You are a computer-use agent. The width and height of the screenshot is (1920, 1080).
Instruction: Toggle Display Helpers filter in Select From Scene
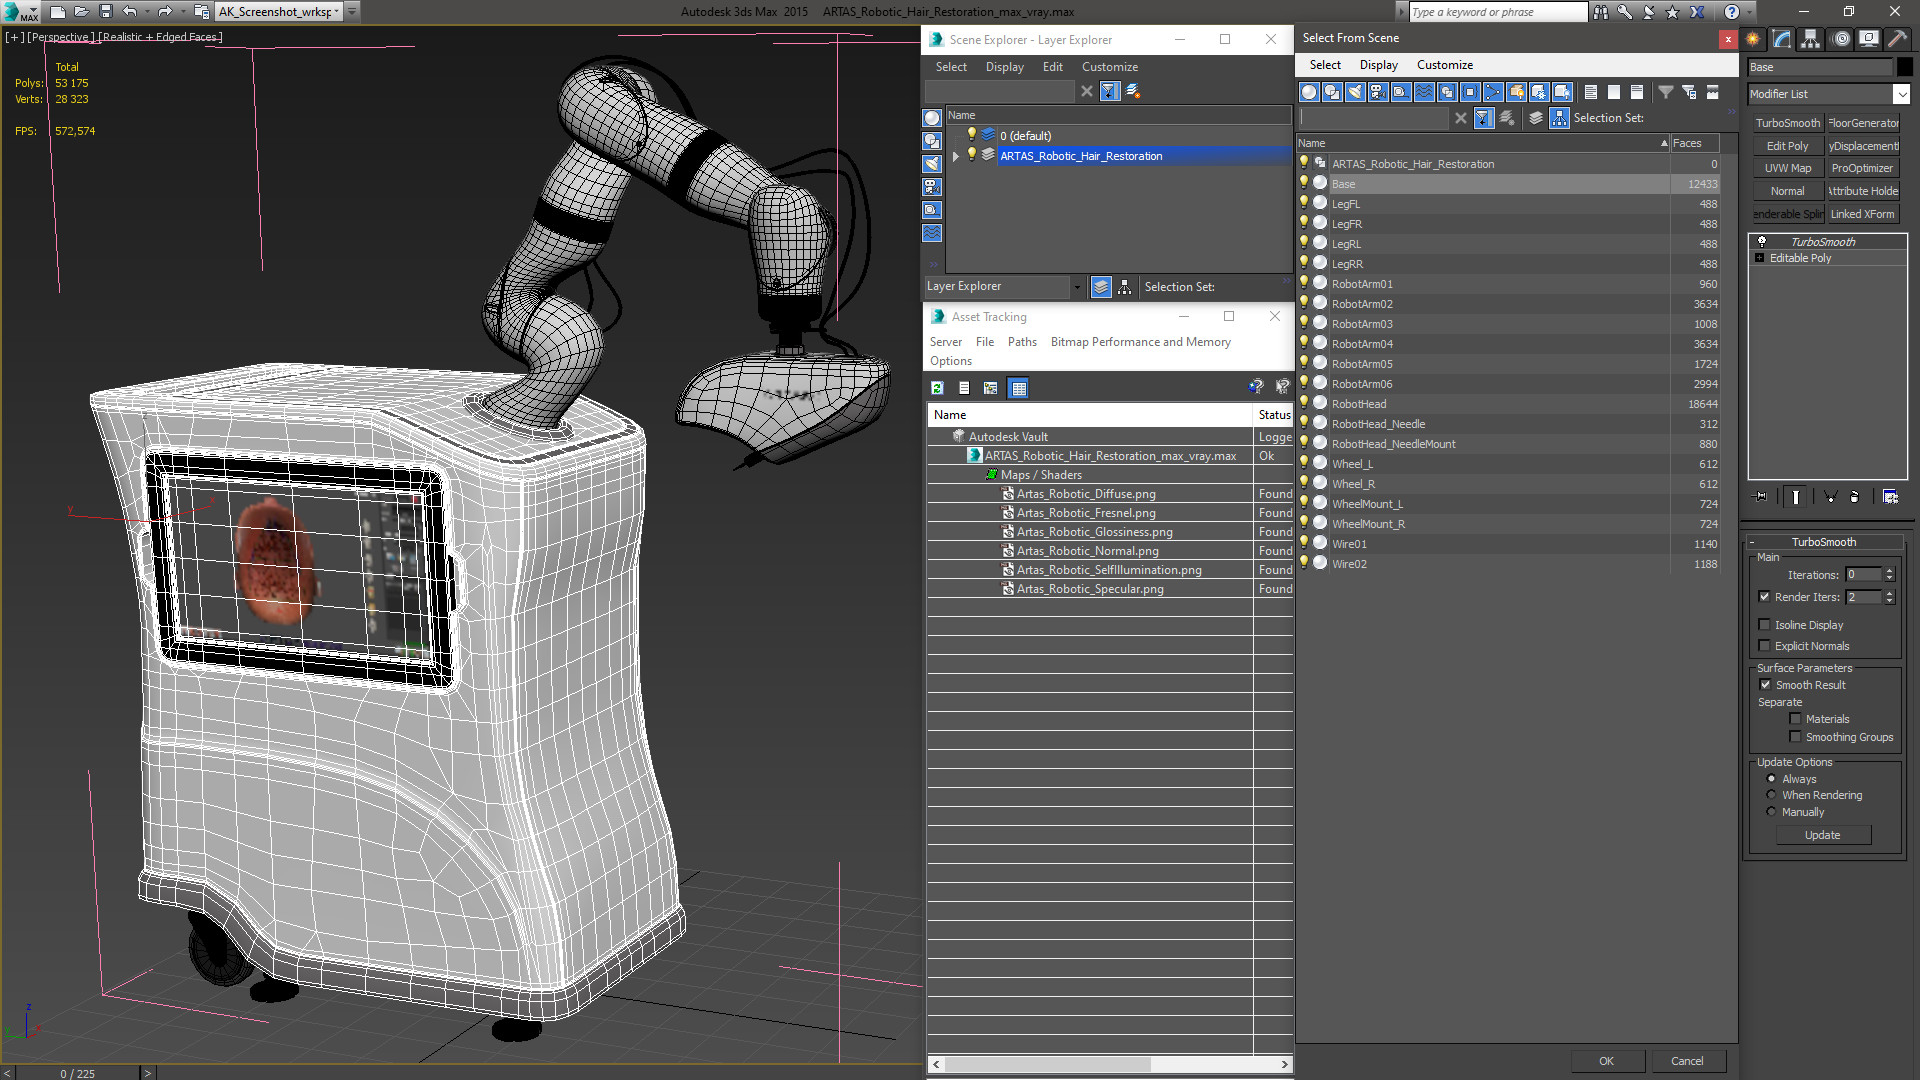click(x=1400, y=92)
